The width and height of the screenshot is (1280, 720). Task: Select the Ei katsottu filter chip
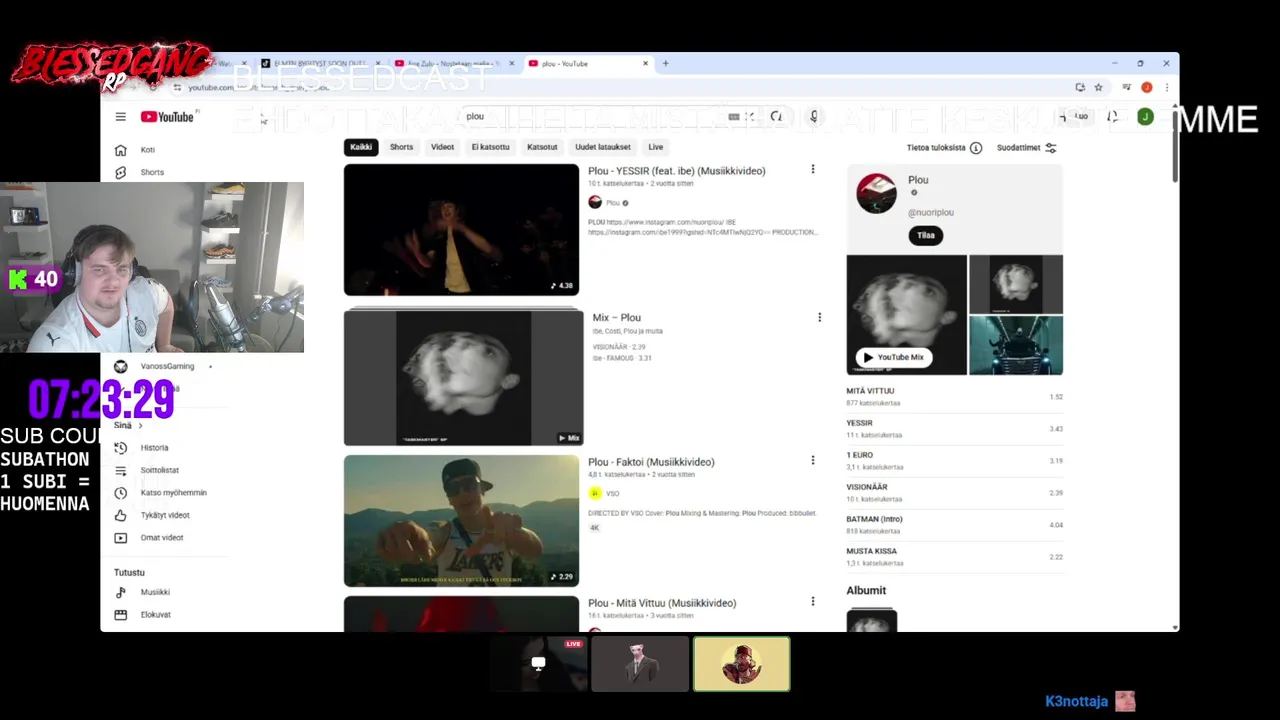[490, 147]
